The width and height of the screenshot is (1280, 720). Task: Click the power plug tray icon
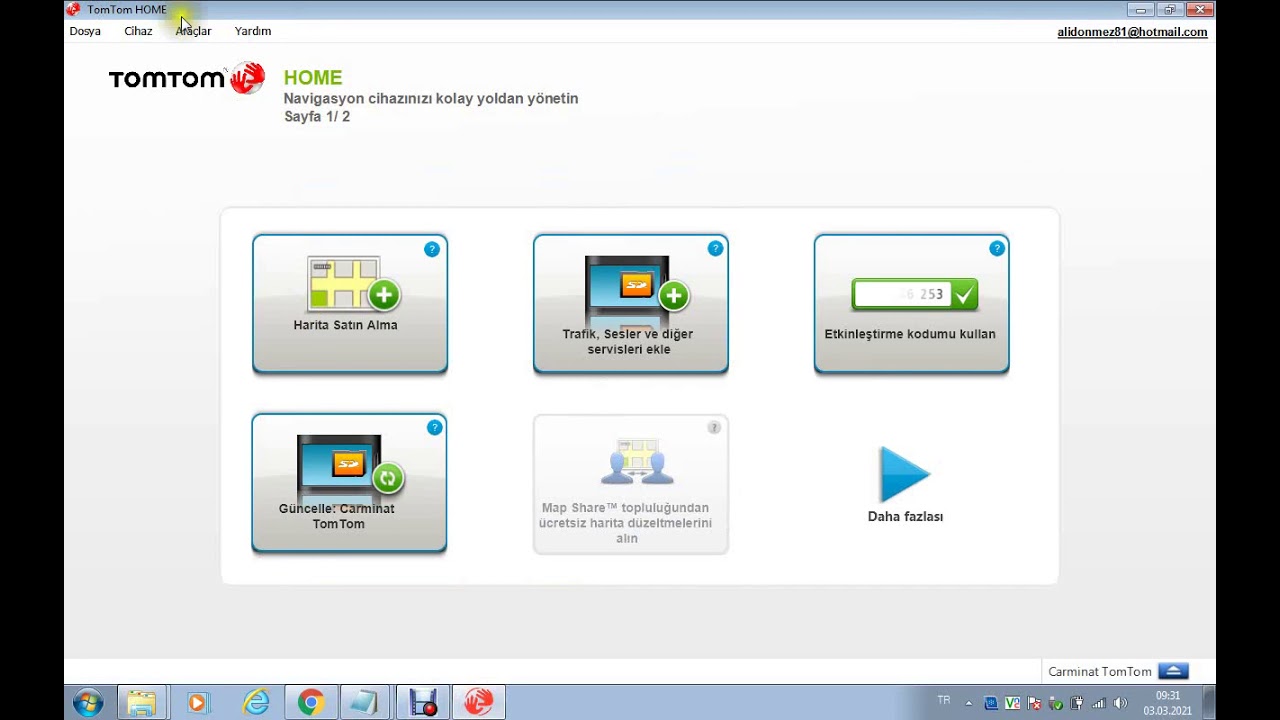click(1077, 704)
